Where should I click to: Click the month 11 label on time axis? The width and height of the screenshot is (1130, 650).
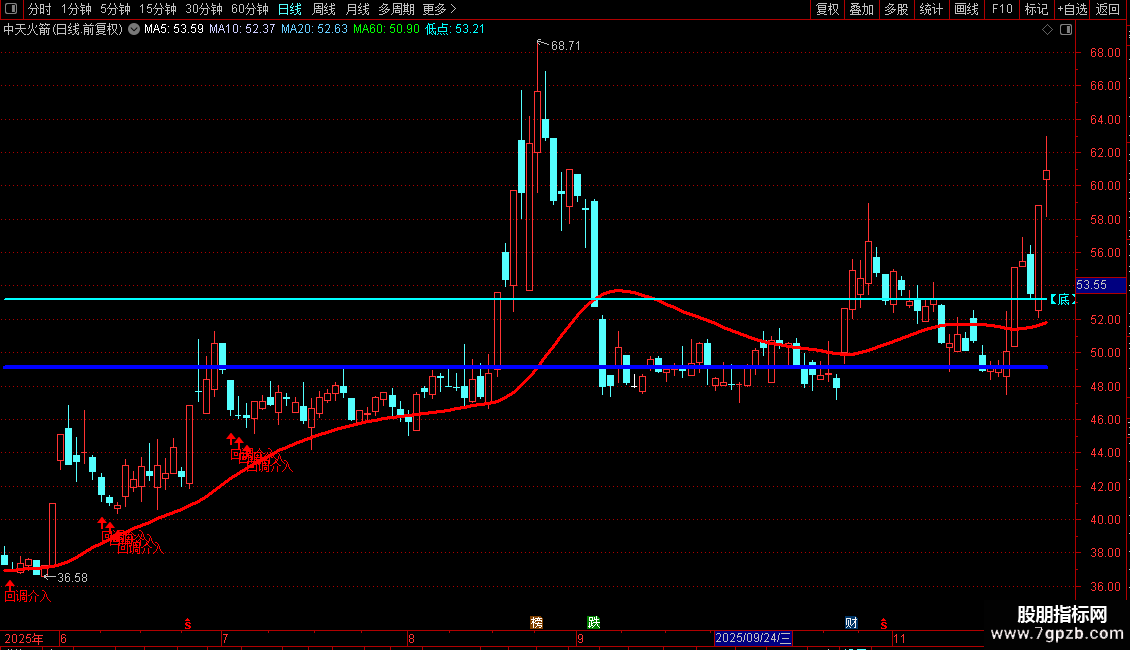[899, 638]
